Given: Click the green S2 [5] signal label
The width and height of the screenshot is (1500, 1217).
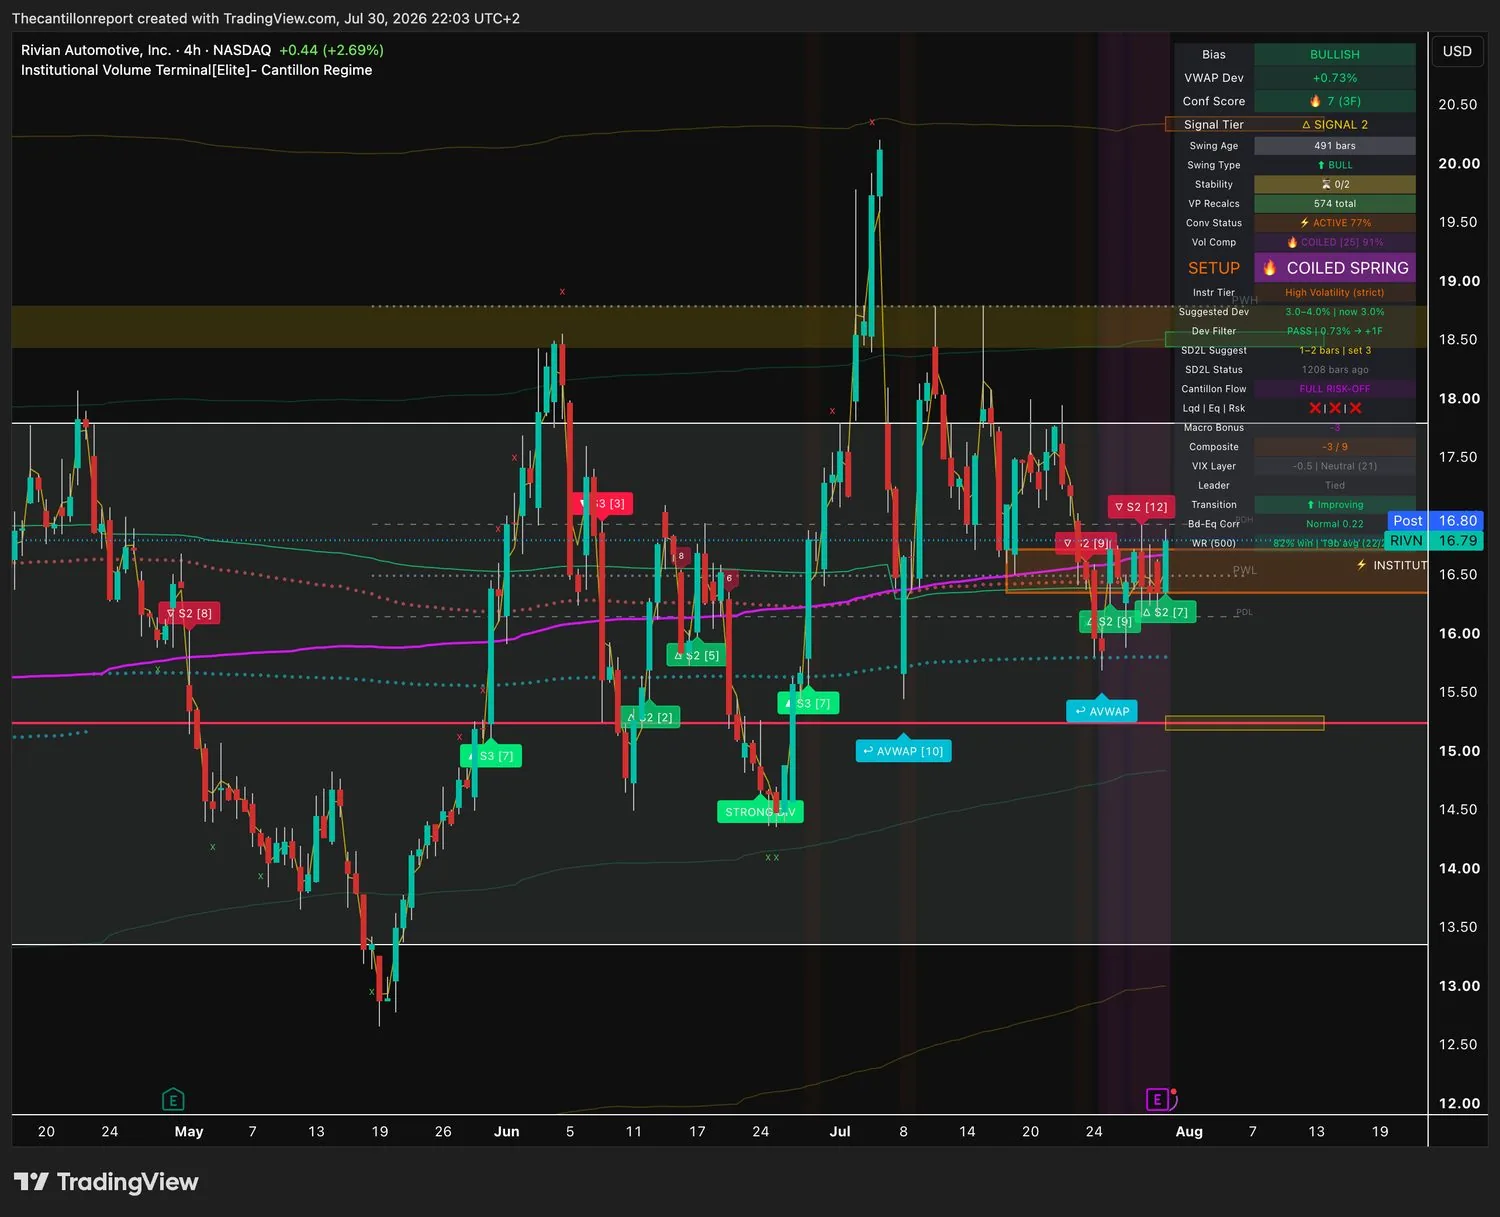Looking at the screenshot, I should pyautogui.click(x=696, y=656).
